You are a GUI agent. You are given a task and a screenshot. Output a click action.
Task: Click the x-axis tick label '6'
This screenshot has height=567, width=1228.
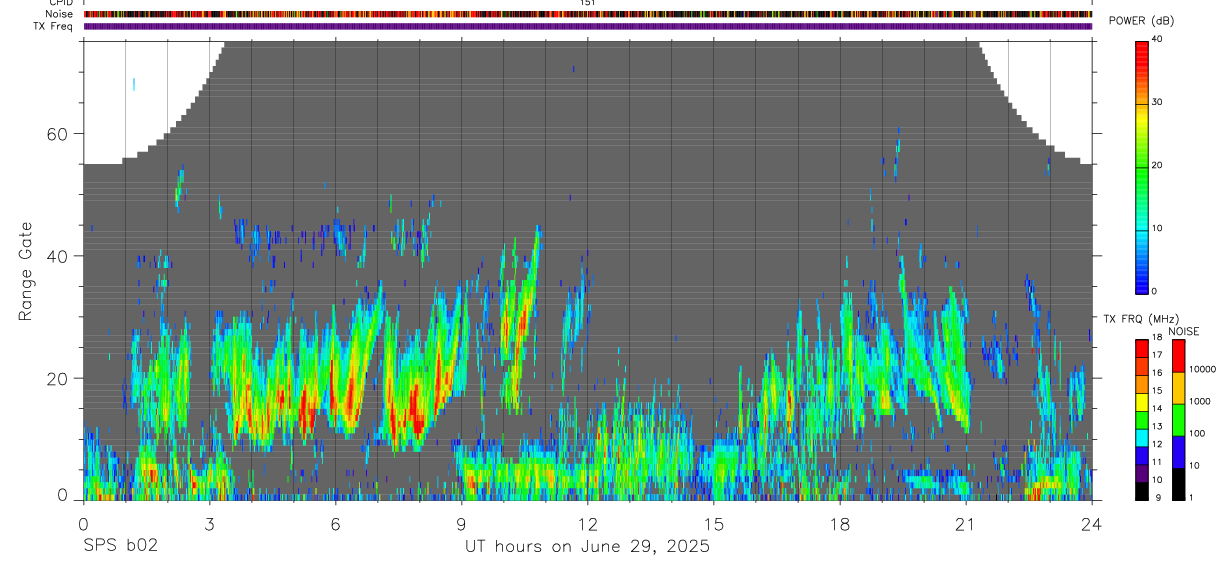(335, 523)
